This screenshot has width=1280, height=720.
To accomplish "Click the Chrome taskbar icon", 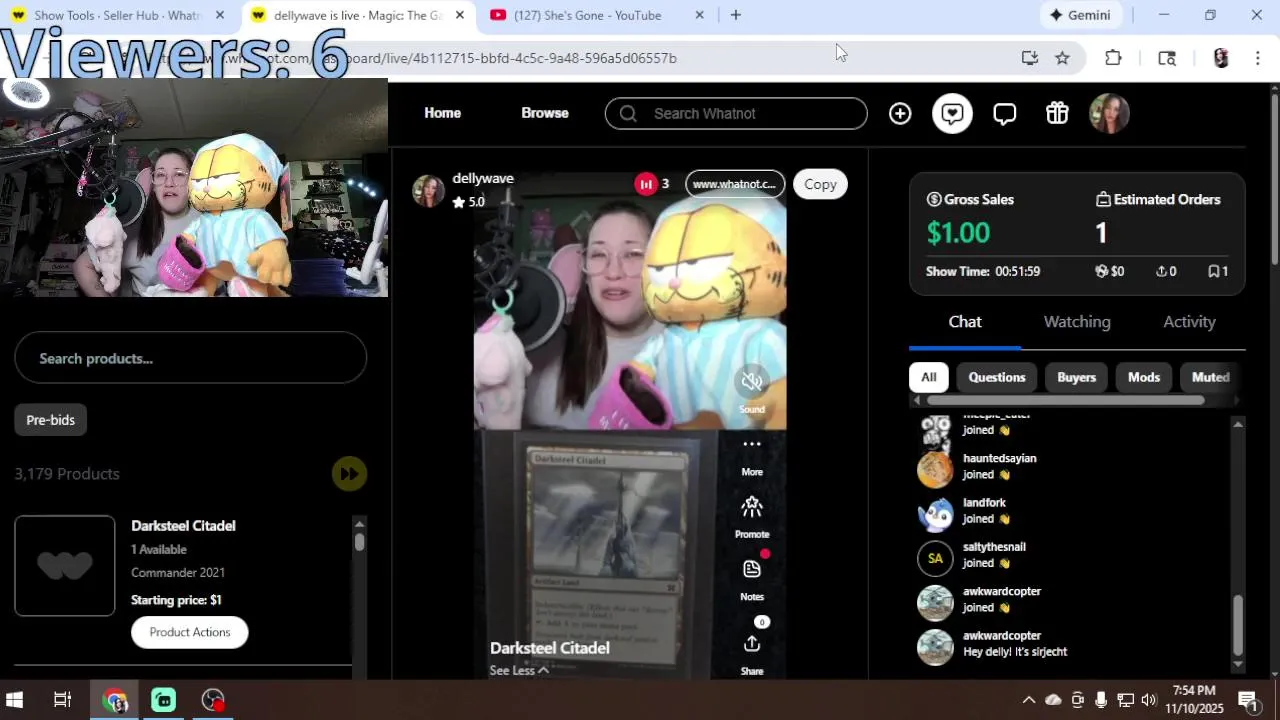I will (115, 700).
